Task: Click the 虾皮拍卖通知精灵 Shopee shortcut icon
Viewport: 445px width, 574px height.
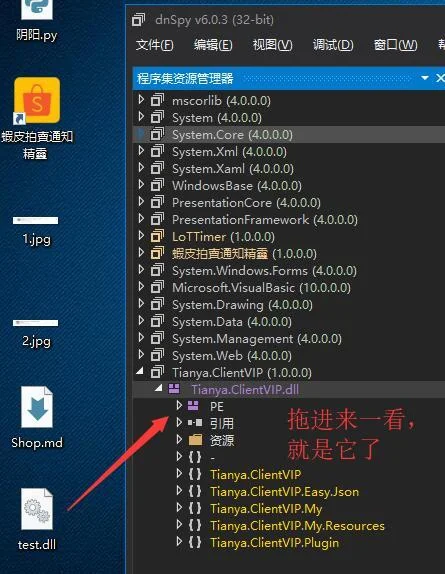Action: 37,100
